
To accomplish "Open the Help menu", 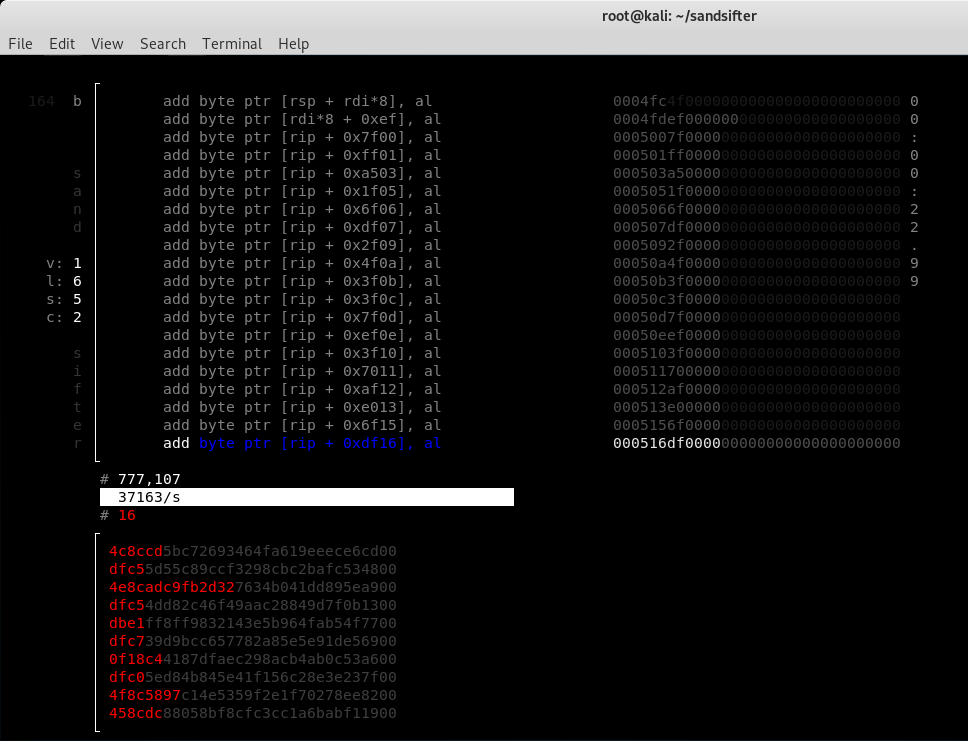I will tap(293, 44).
